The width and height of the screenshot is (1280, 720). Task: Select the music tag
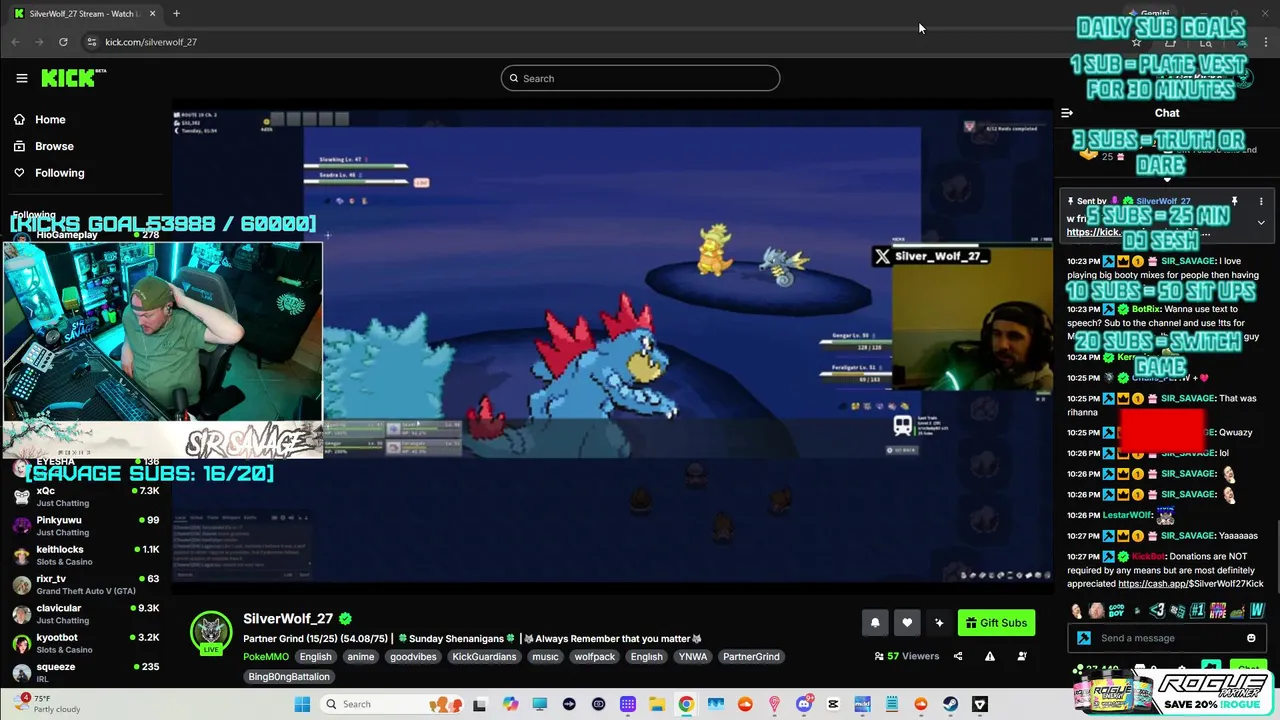pos(545,657)
